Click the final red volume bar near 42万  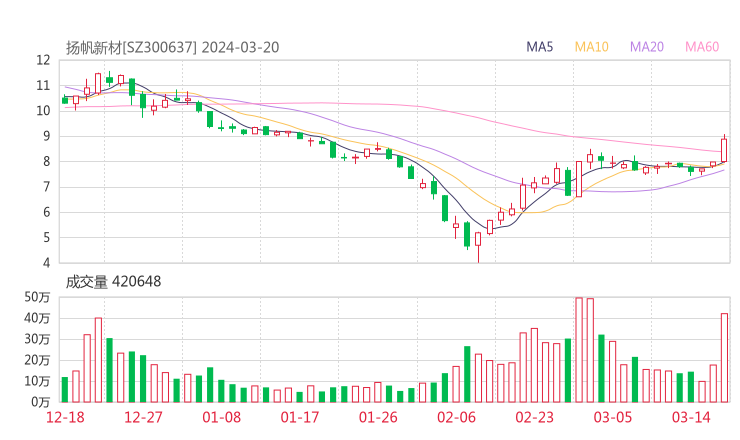click(724, 358)
